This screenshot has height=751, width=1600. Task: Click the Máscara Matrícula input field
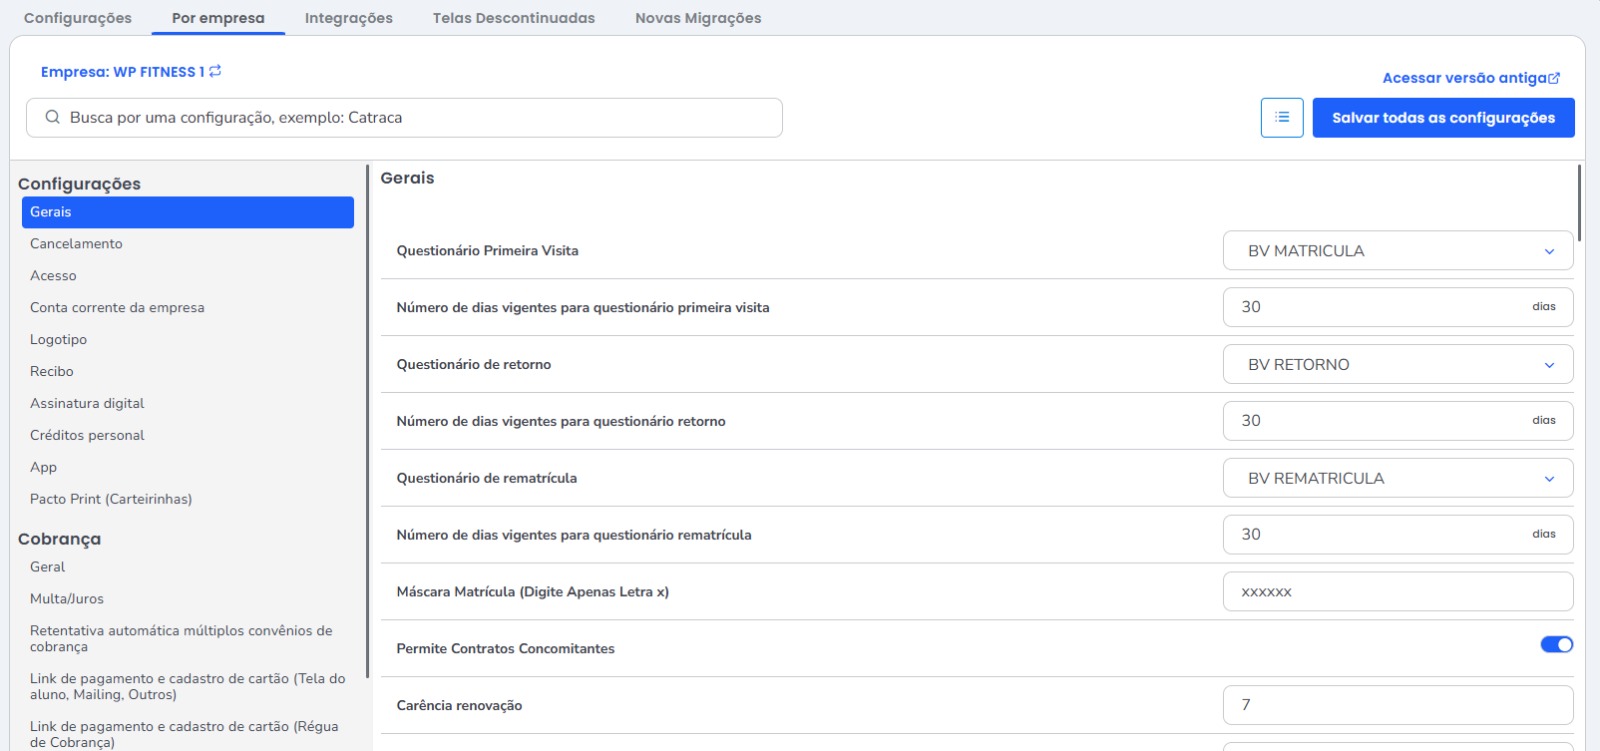[1397, 592]
